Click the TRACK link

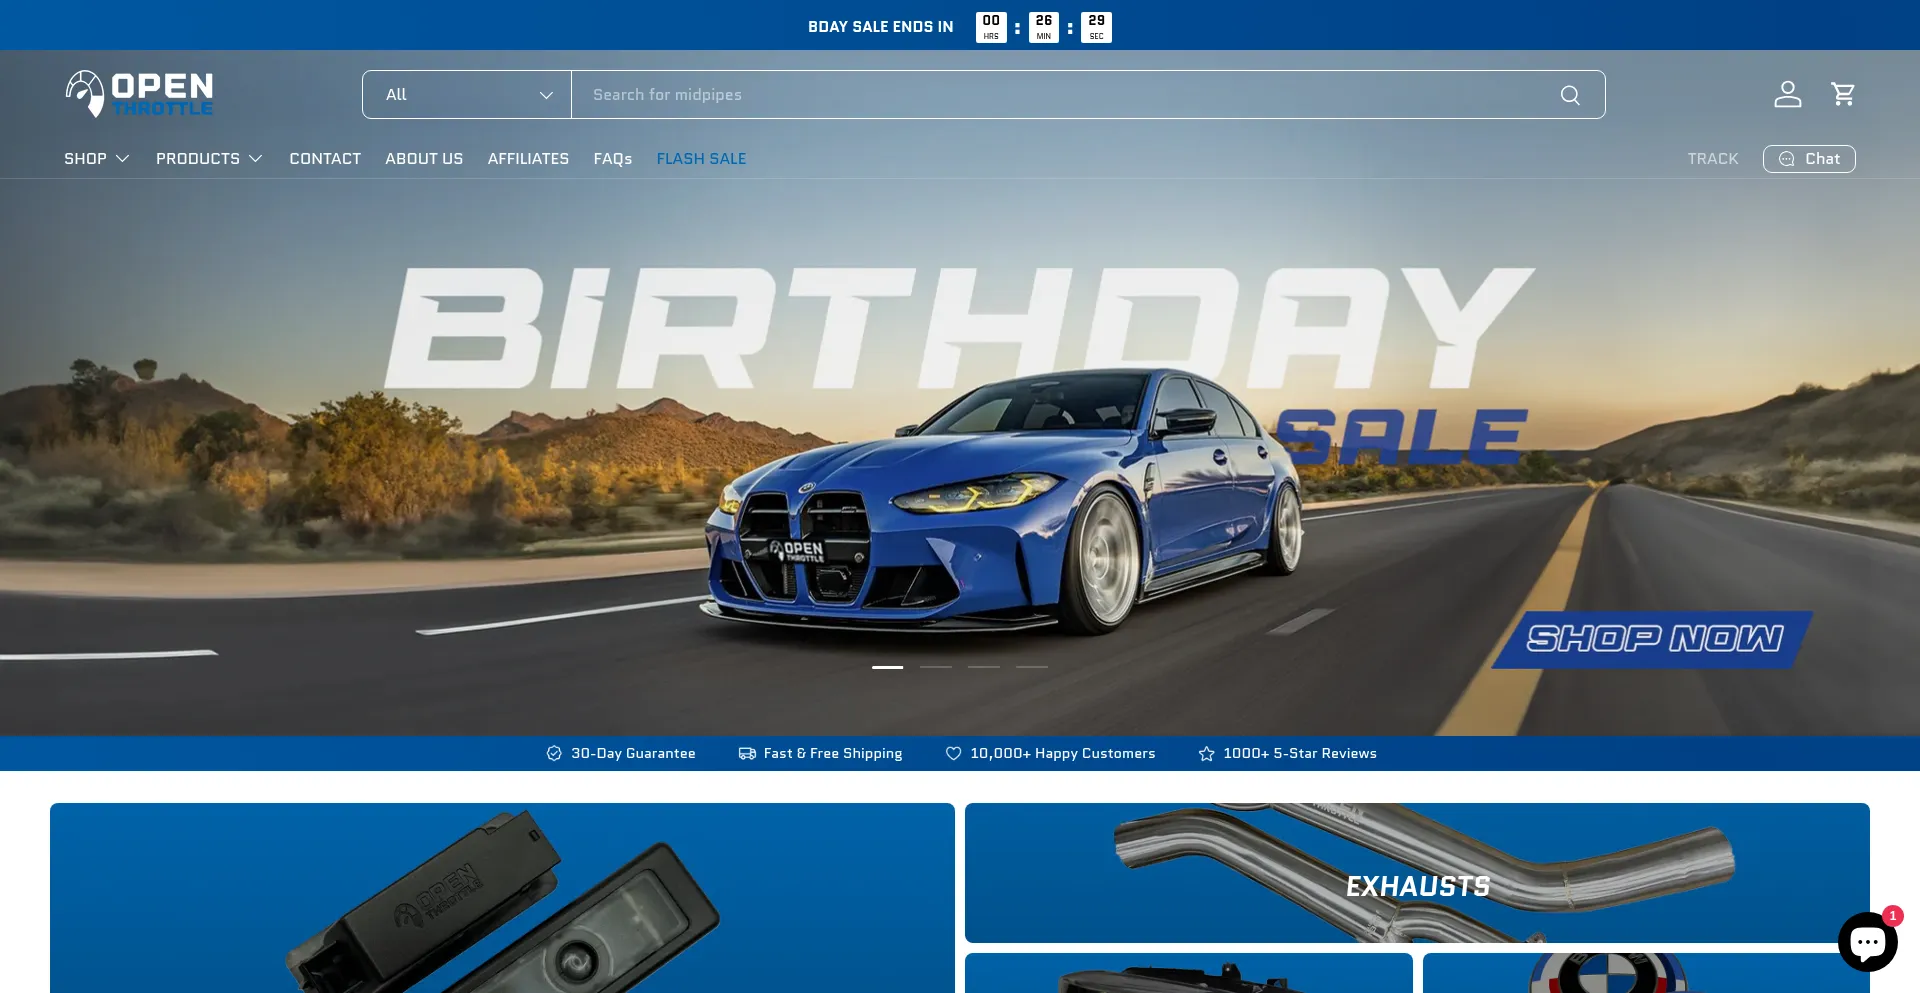tap(1712, 159)
